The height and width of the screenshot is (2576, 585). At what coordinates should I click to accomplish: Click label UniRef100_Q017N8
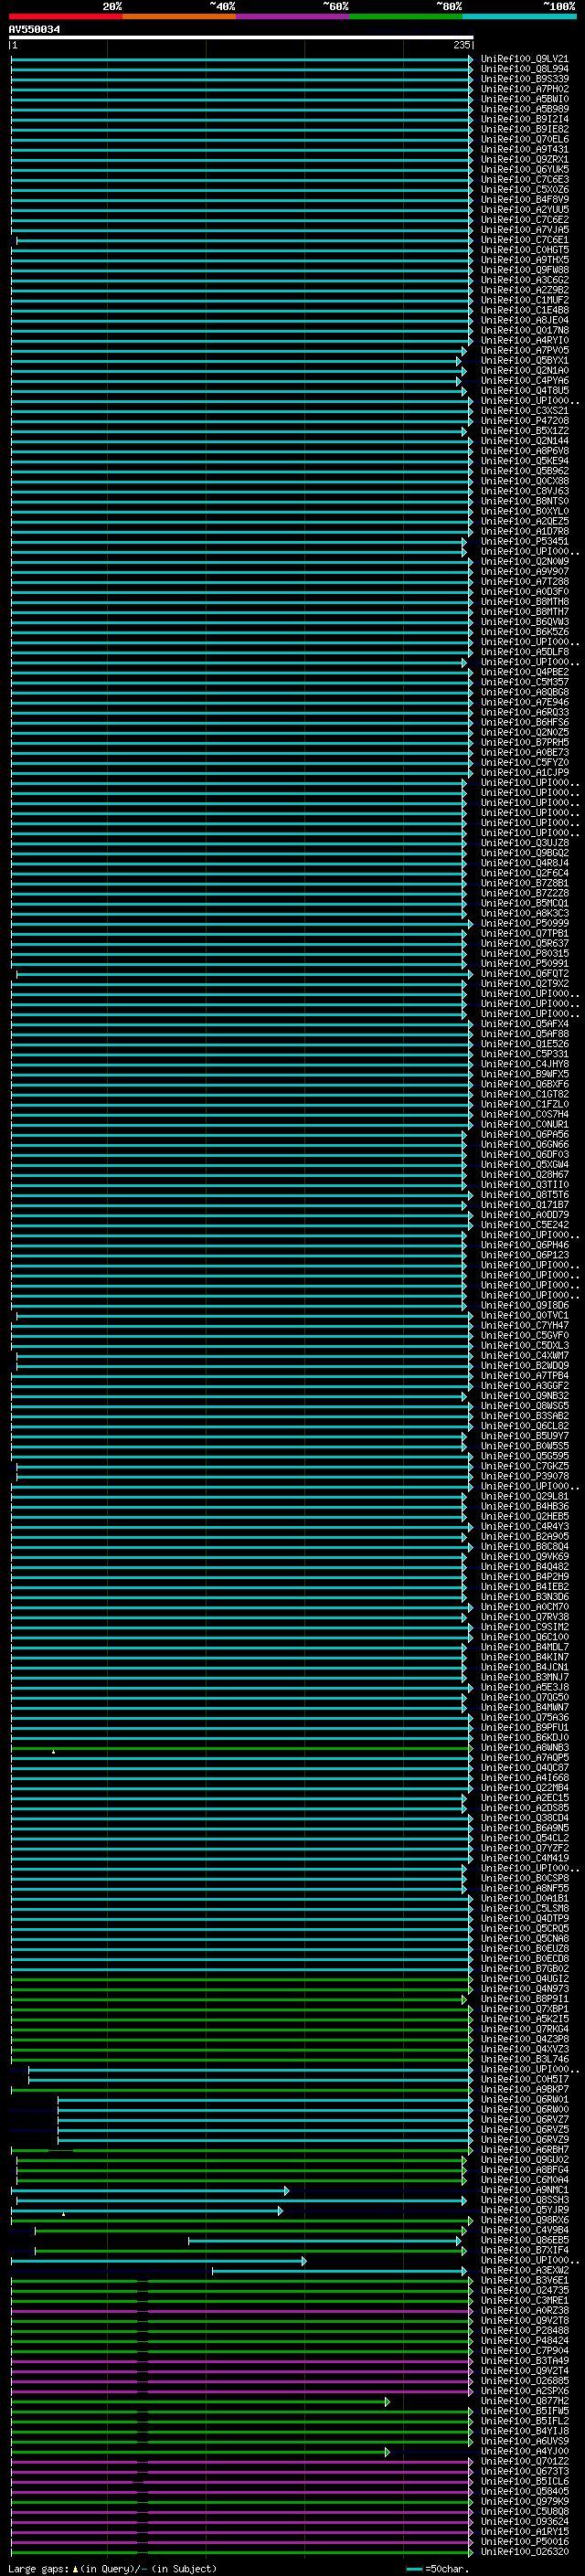click(525, 330)
